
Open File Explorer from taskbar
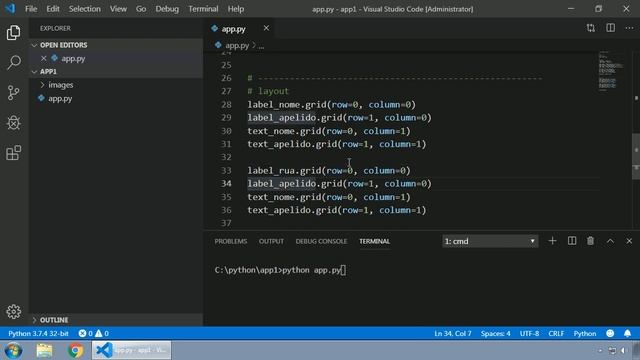(x=44, y=350)
